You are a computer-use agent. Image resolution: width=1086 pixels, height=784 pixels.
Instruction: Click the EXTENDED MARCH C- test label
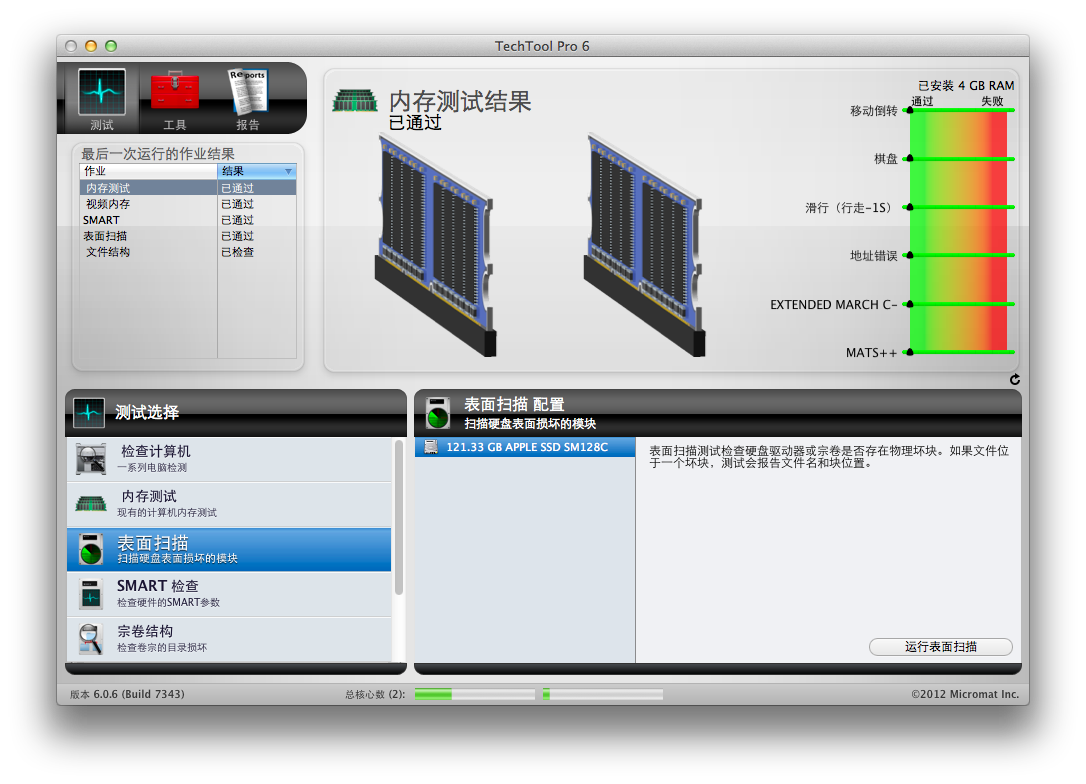click(834, 304)
